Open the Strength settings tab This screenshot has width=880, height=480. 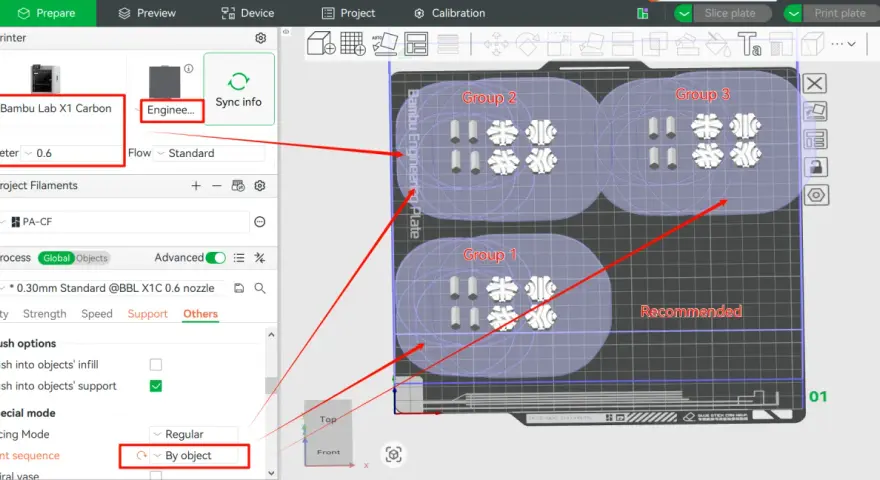tap(44, 314)
